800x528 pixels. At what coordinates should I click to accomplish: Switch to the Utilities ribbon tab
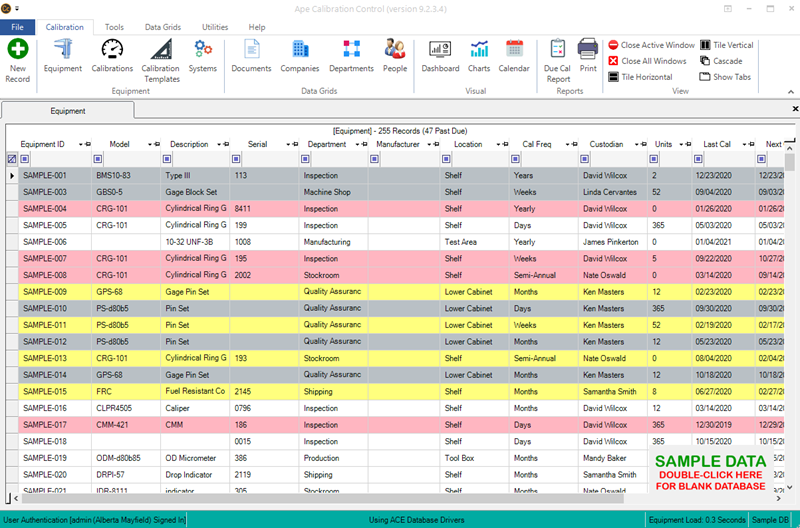215,27
